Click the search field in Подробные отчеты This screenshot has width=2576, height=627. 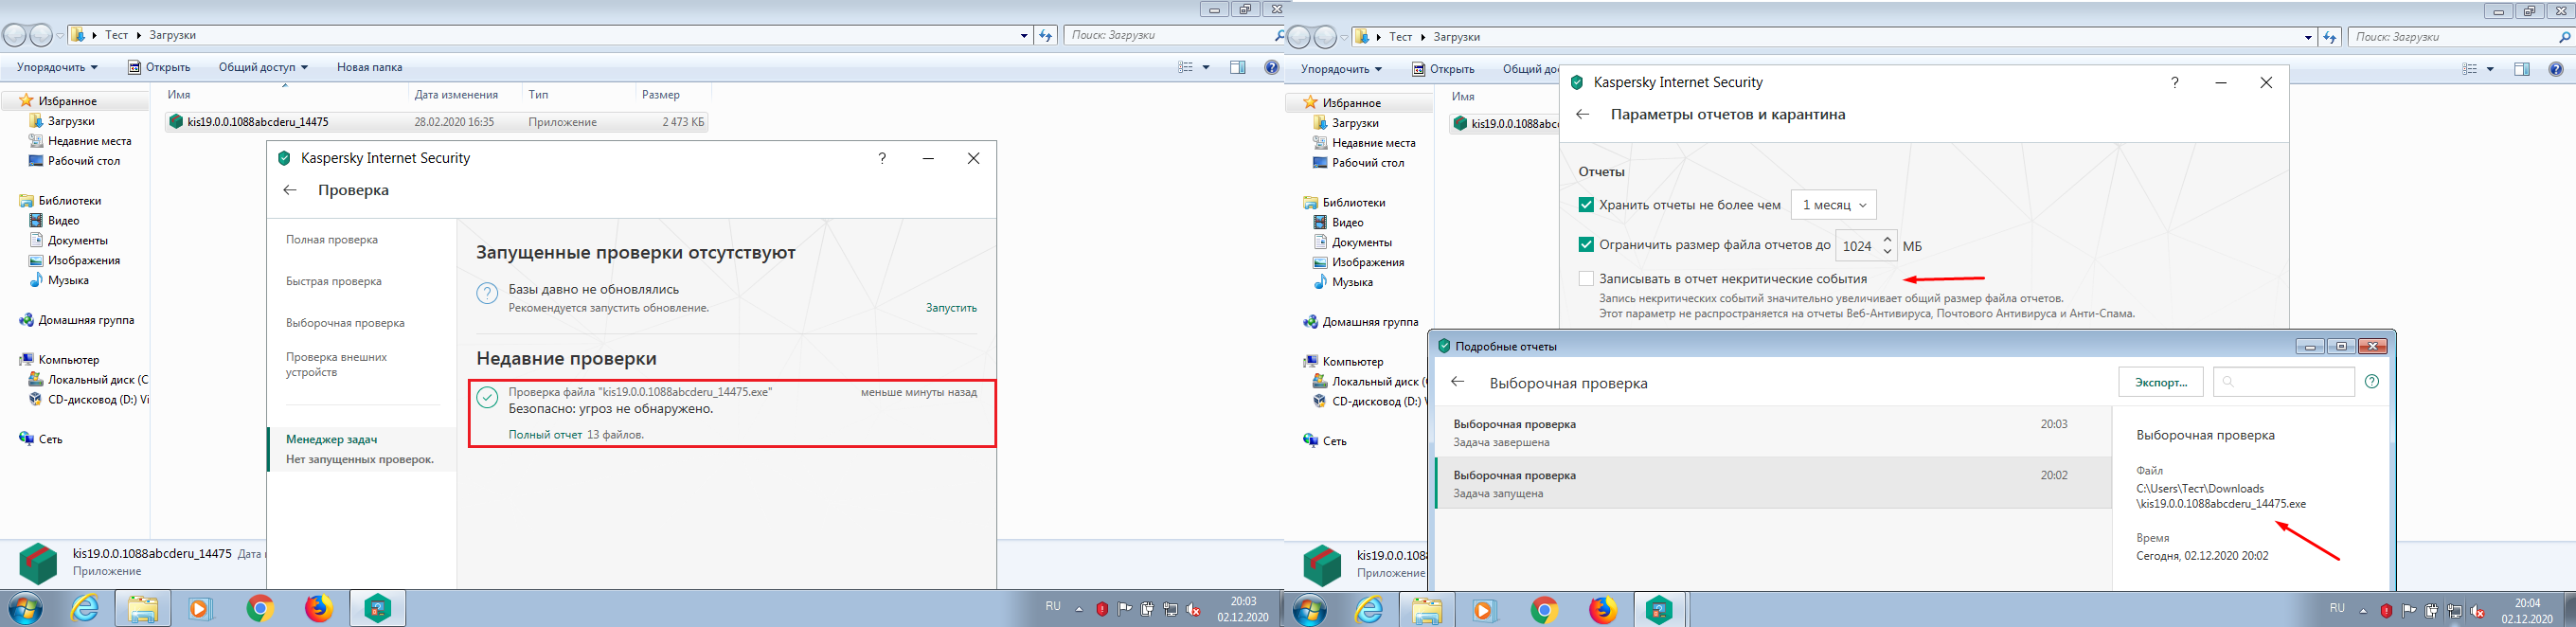pos(2283,382)
